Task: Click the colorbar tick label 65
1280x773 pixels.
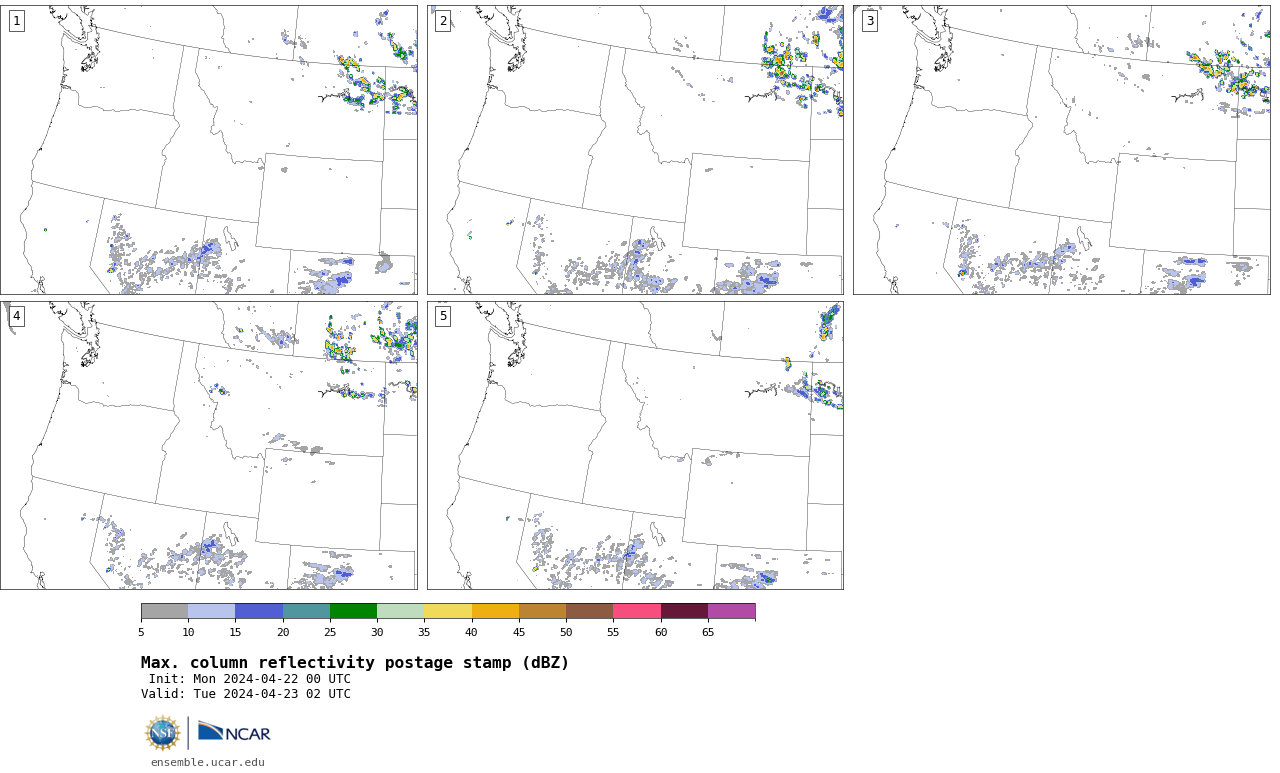Action: [x=708, y=632]
